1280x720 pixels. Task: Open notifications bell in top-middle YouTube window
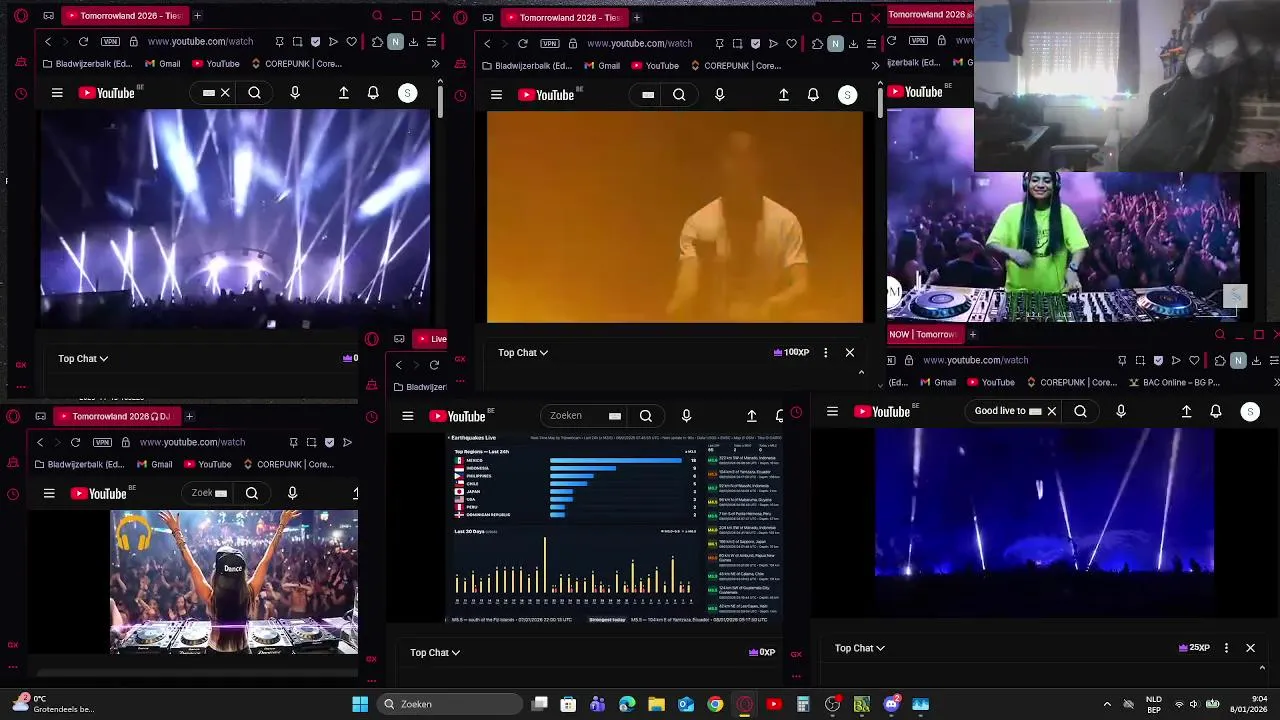pyautogui.click(x=813, y=95)
